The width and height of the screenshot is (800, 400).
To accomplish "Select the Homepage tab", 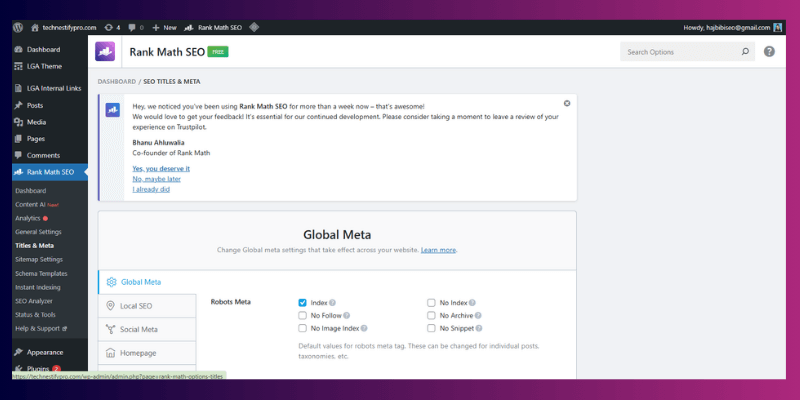I will tap(147, 353).
